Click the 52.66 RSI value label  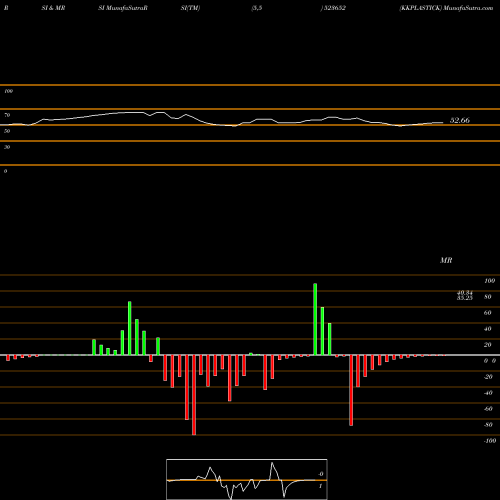click(460, 120)
